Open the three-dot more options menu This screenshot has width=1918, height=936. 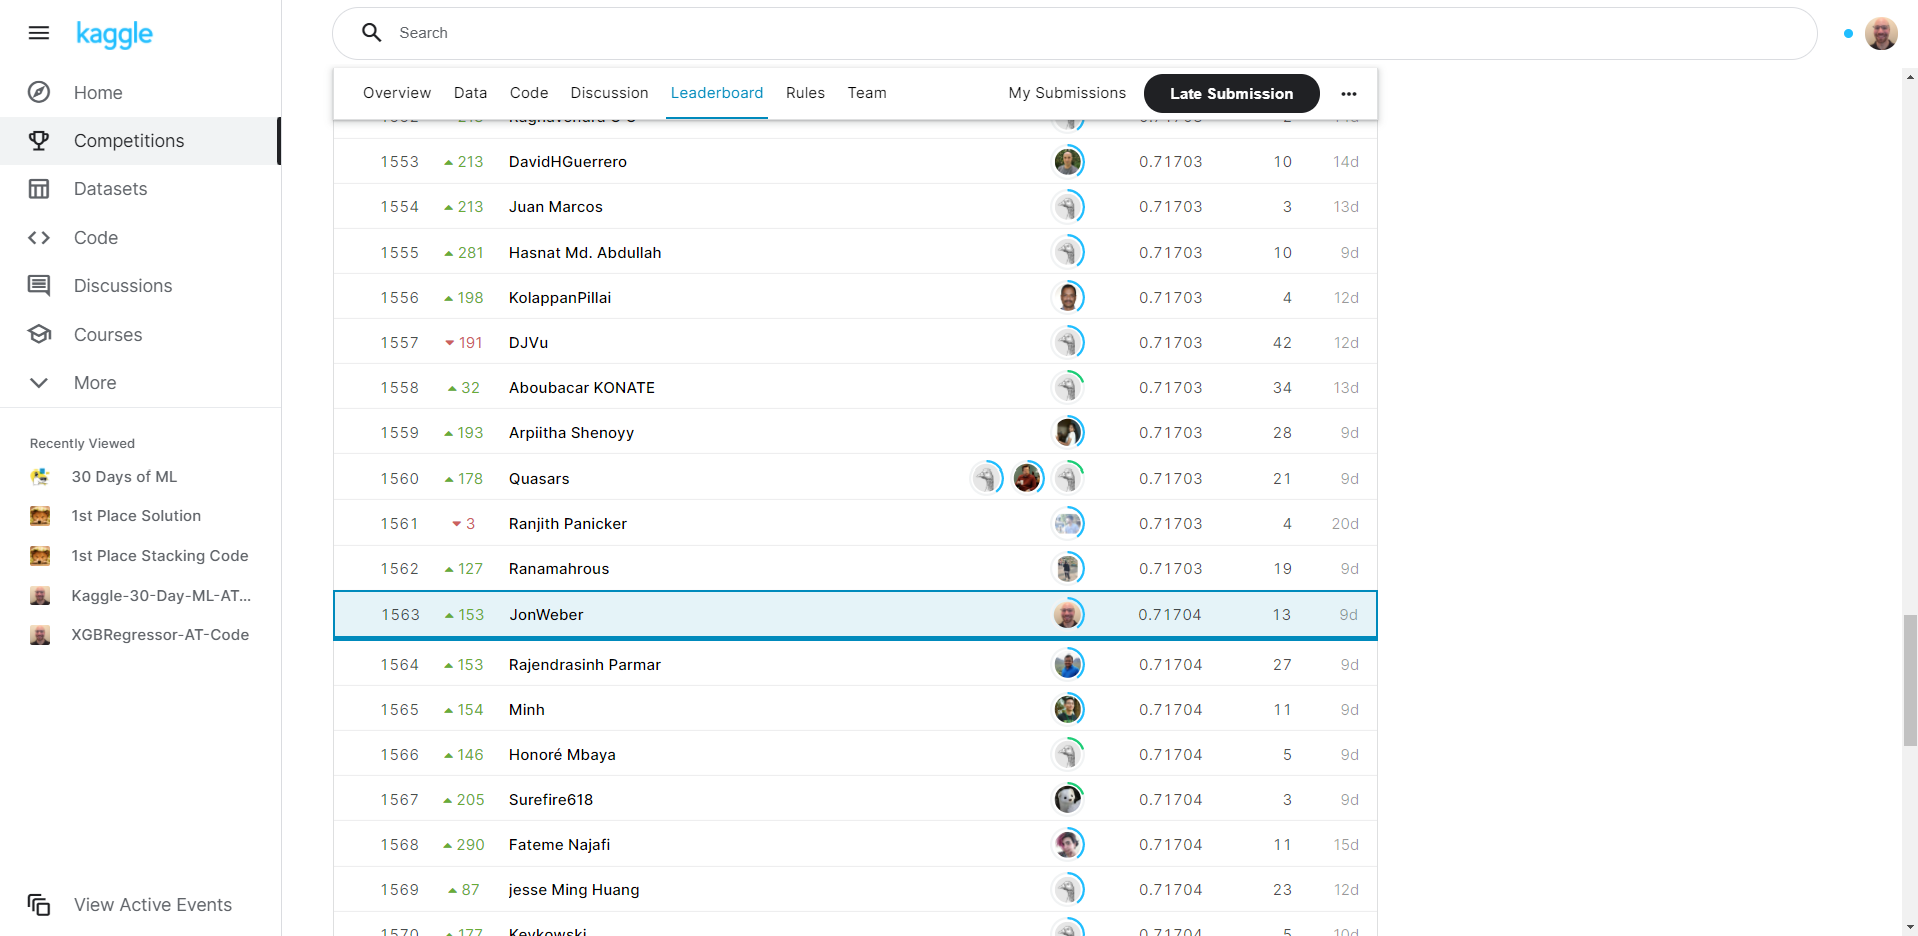tap(1349, 93)
